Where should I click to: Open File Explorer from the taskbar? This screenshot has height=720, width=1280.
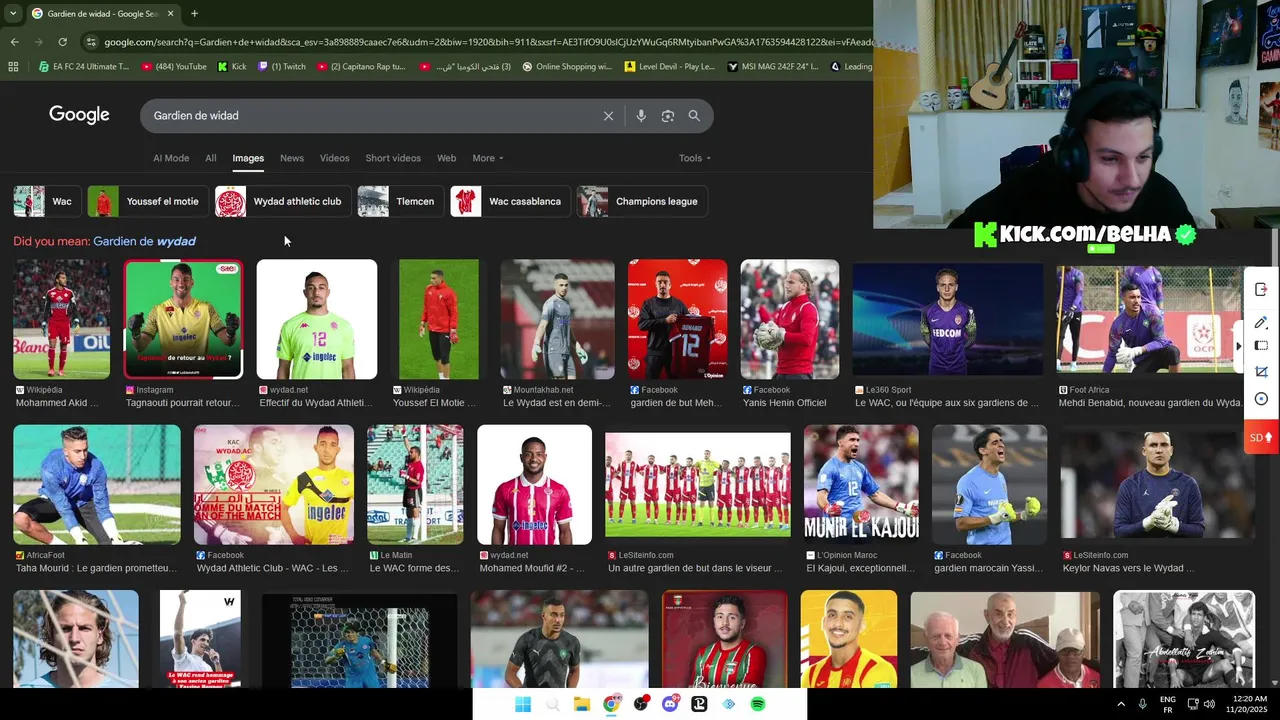(582, 704)
